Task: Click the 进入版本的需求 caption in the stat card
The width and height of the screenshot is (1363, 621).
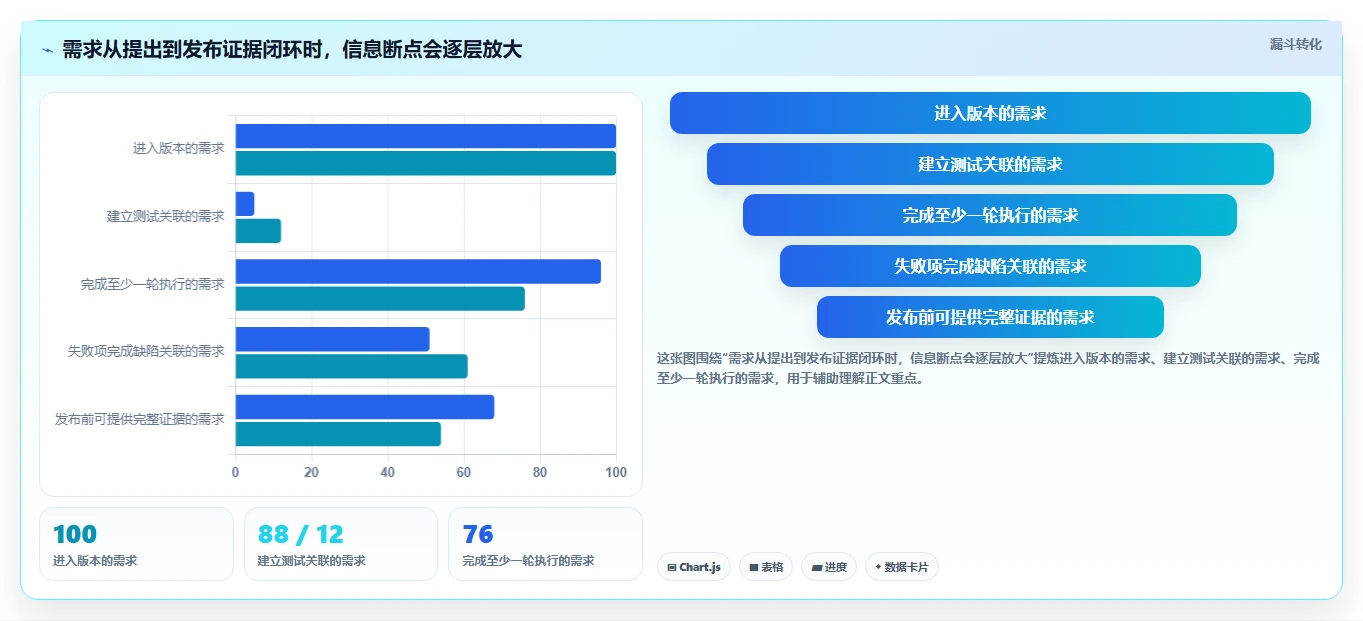Action: [95, 561]
